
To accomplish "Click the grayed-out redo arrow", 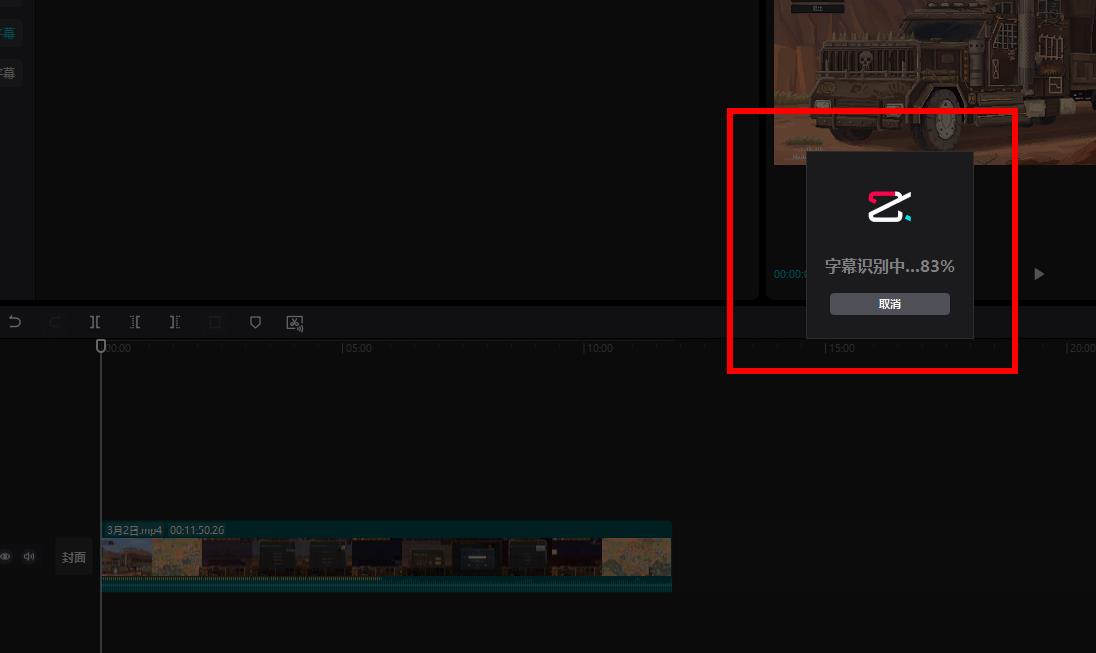I will 54,322.
